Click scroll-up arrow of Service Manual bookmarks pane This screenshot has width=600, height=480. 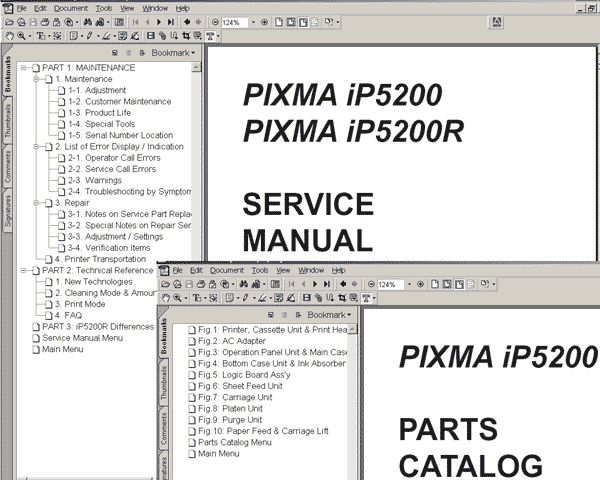196,68
